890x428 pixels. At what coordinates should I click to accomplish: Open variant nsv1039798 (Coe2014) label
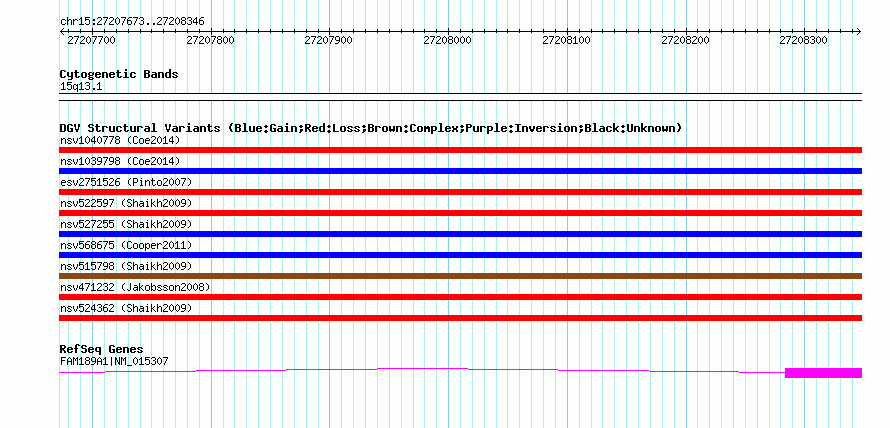coord(120,161)
